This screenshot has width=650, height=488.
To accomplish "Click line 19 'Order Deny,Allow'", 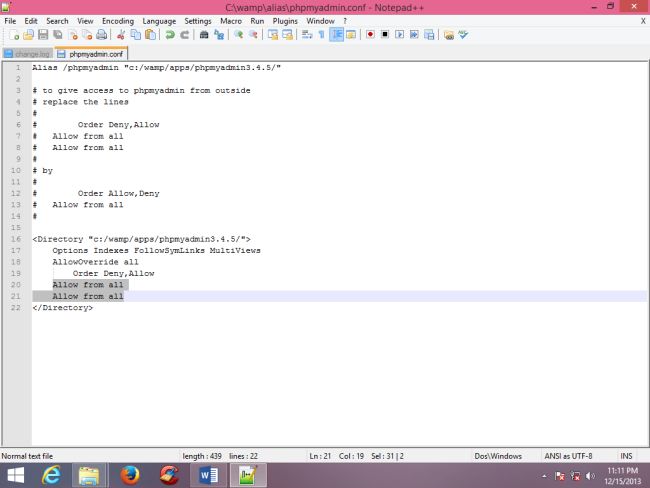I will coord(113,273).
